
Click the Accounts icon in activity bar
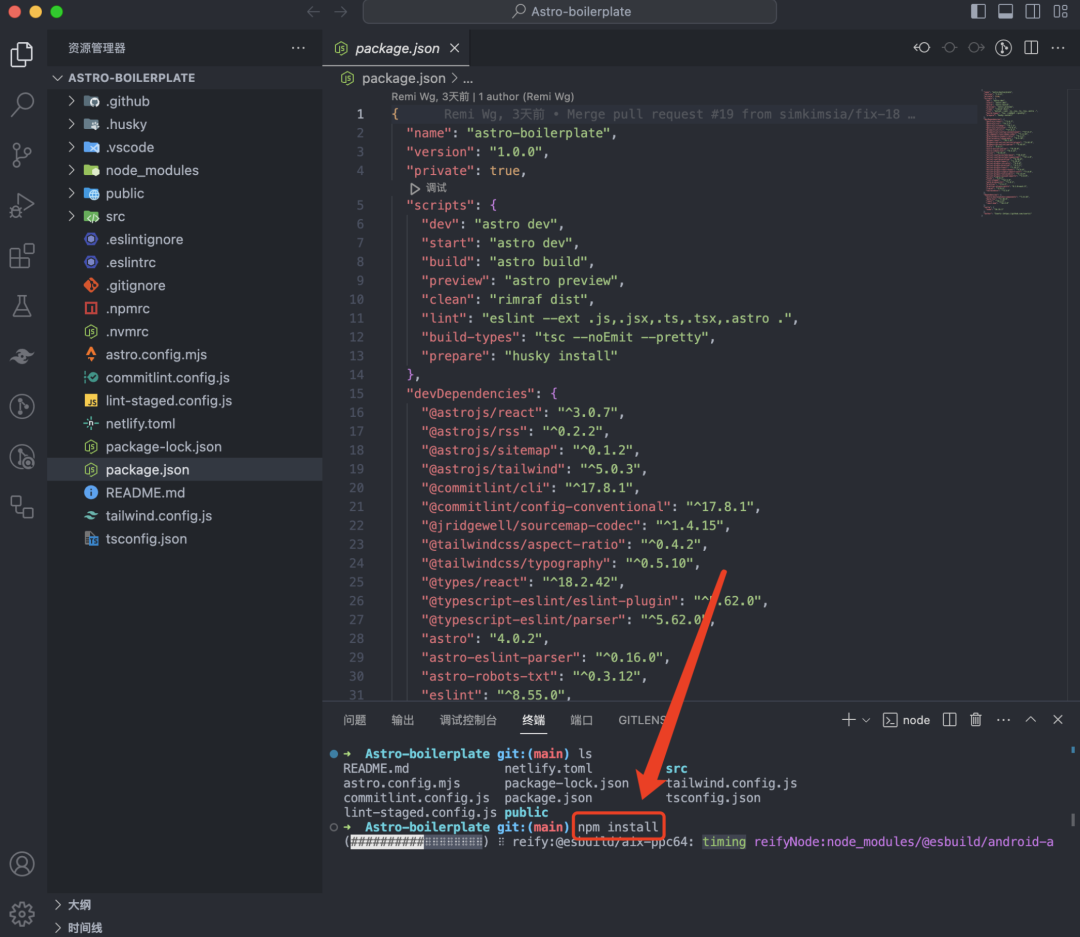coord(22,864)
